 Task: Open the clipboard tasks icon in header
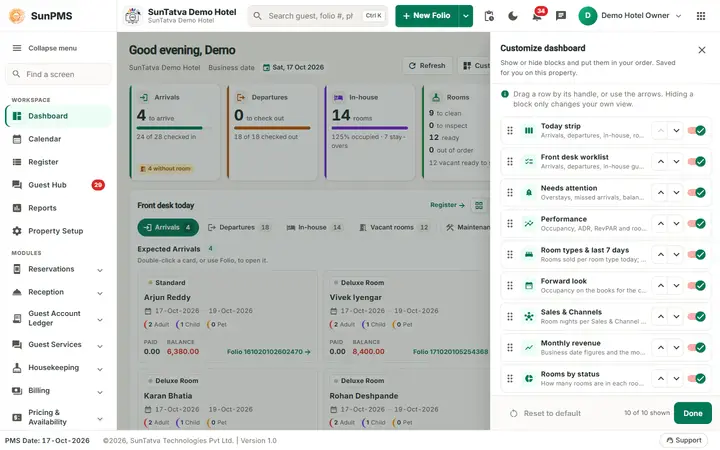point(489,16)
